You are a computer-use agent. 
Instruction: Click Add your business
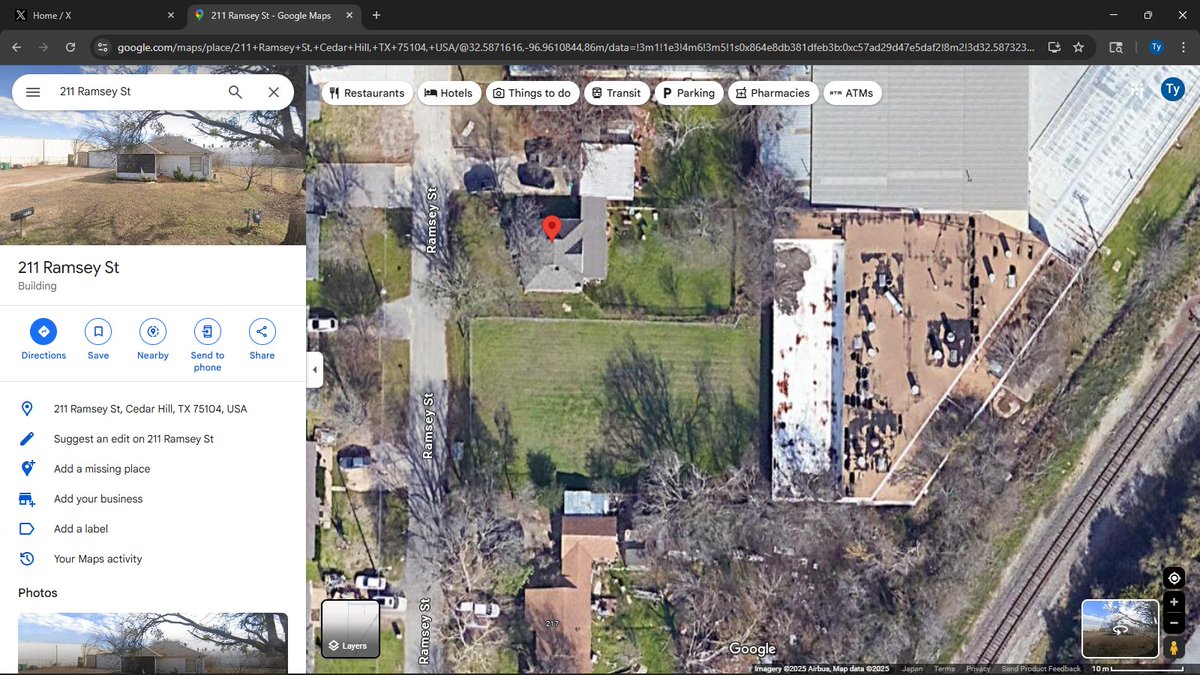153,499
